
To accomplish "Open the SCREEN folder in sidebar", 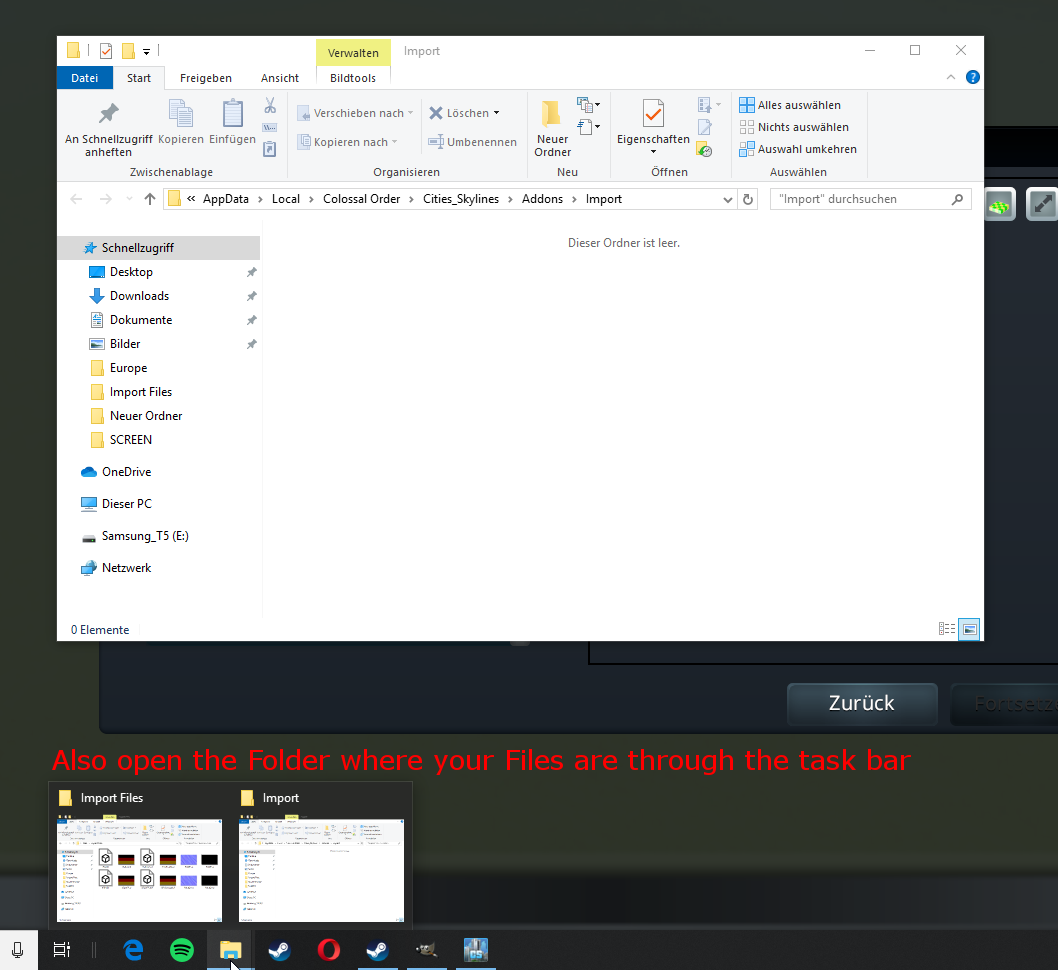I will coord(131,440).
